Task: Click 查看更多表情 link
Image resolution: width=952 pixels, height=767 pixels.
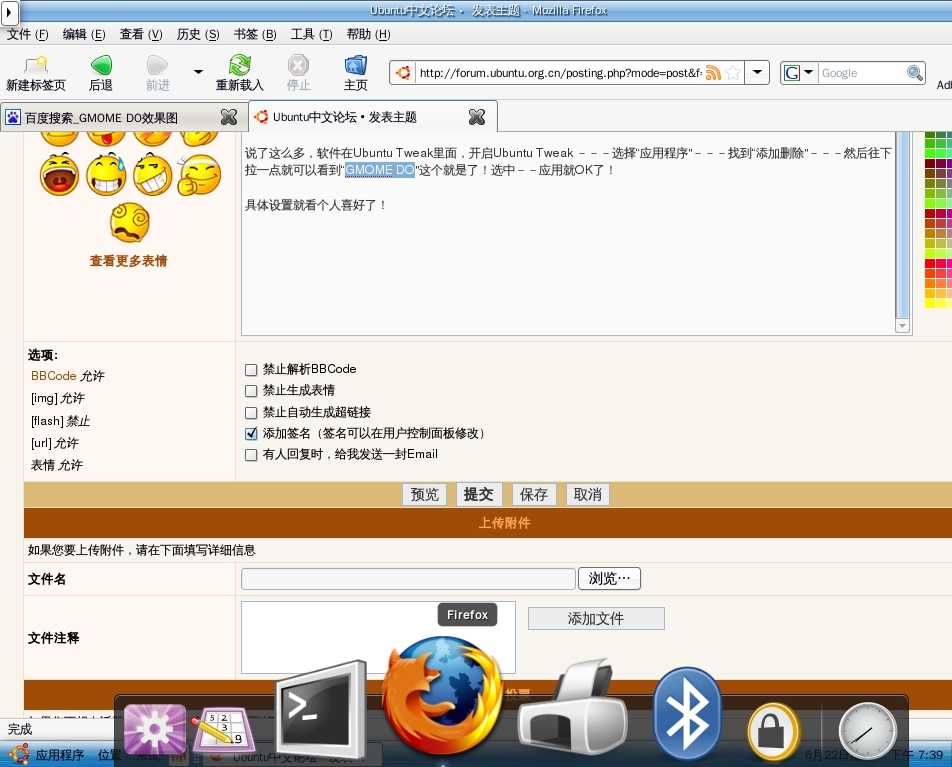Action: [128, 261]
